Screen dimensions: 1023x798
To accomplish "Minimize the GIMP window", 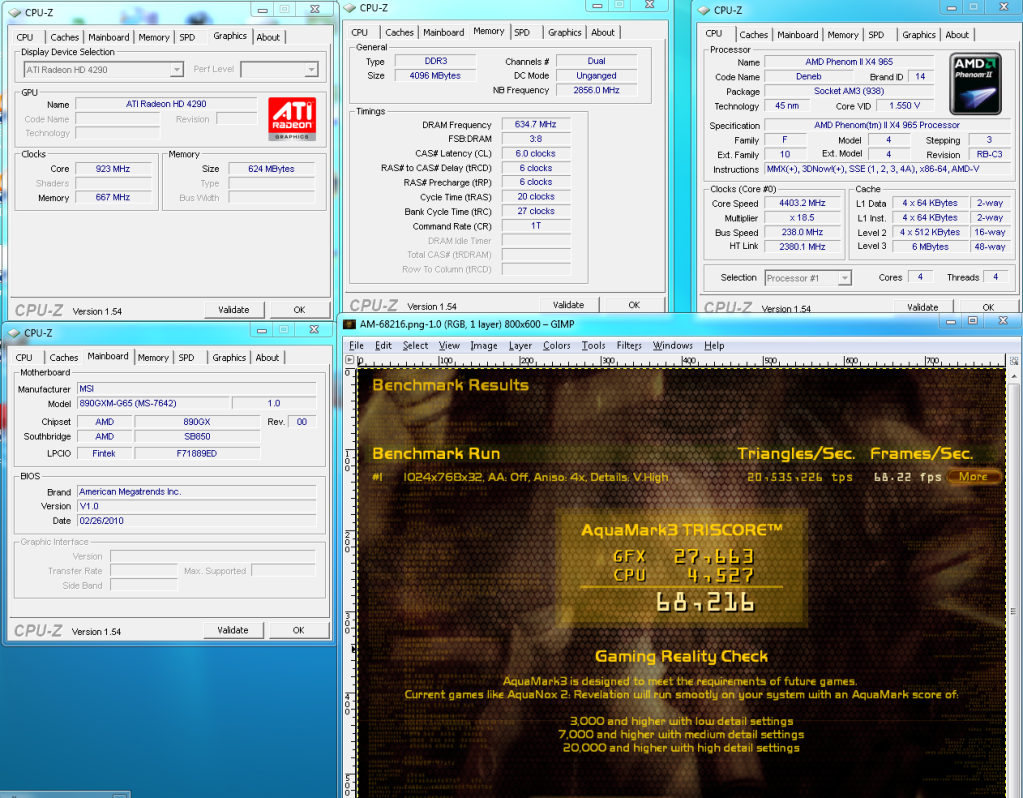I will pos(949,322).
